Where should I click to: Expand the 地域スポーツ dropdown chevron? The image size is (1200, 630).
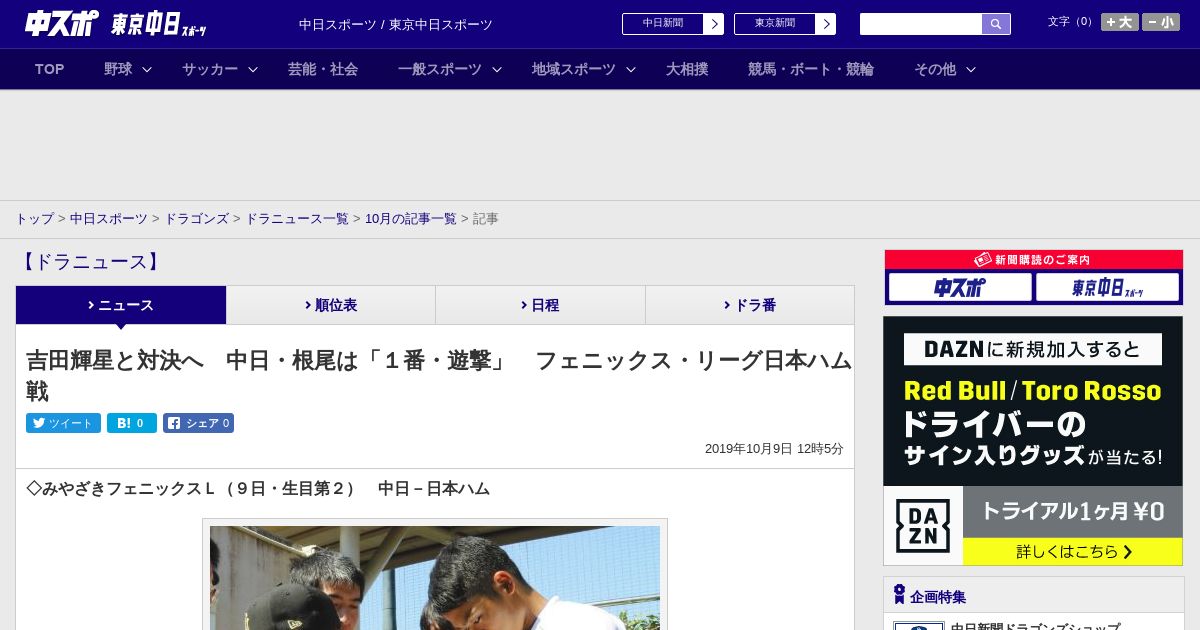(x=631, y=69)
